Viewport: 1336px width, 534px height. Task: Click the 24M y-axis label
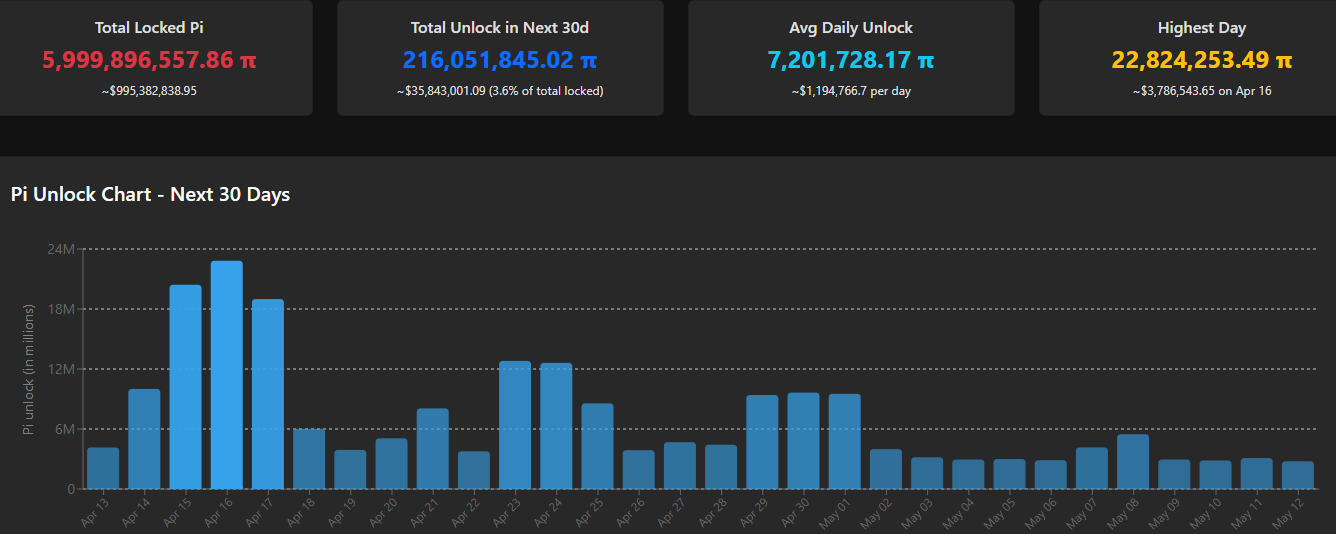point(61,248)
